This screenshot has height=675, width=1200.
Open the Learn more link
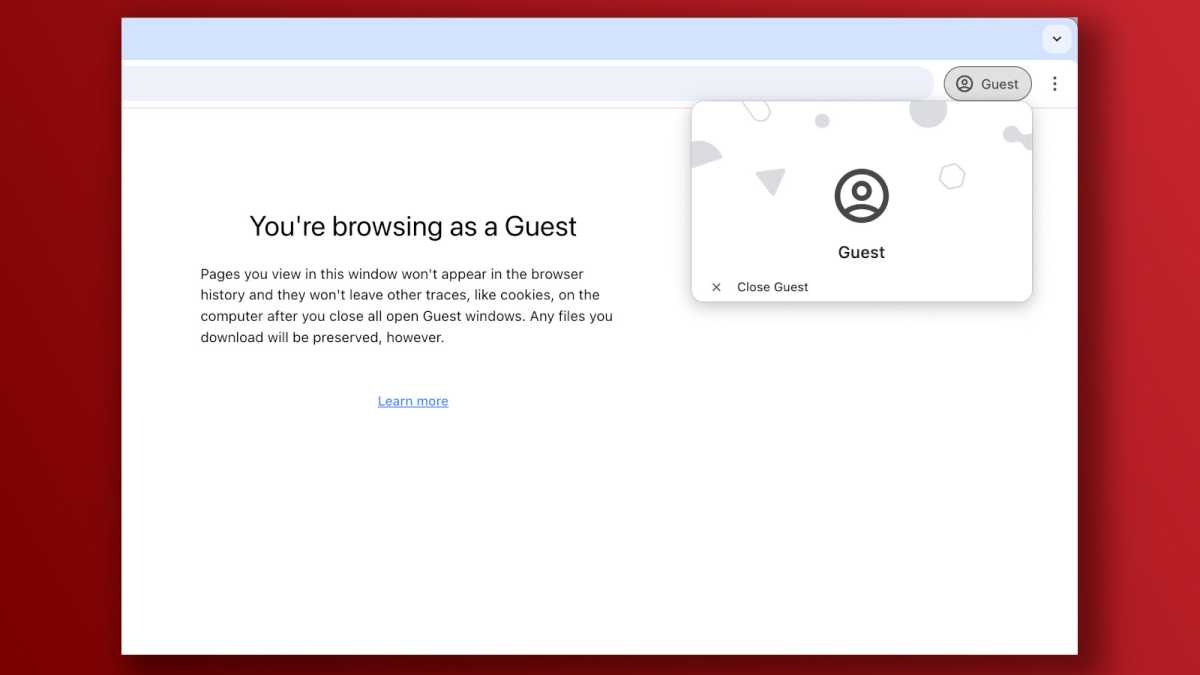pyautogui.click(x=413, y=400)
